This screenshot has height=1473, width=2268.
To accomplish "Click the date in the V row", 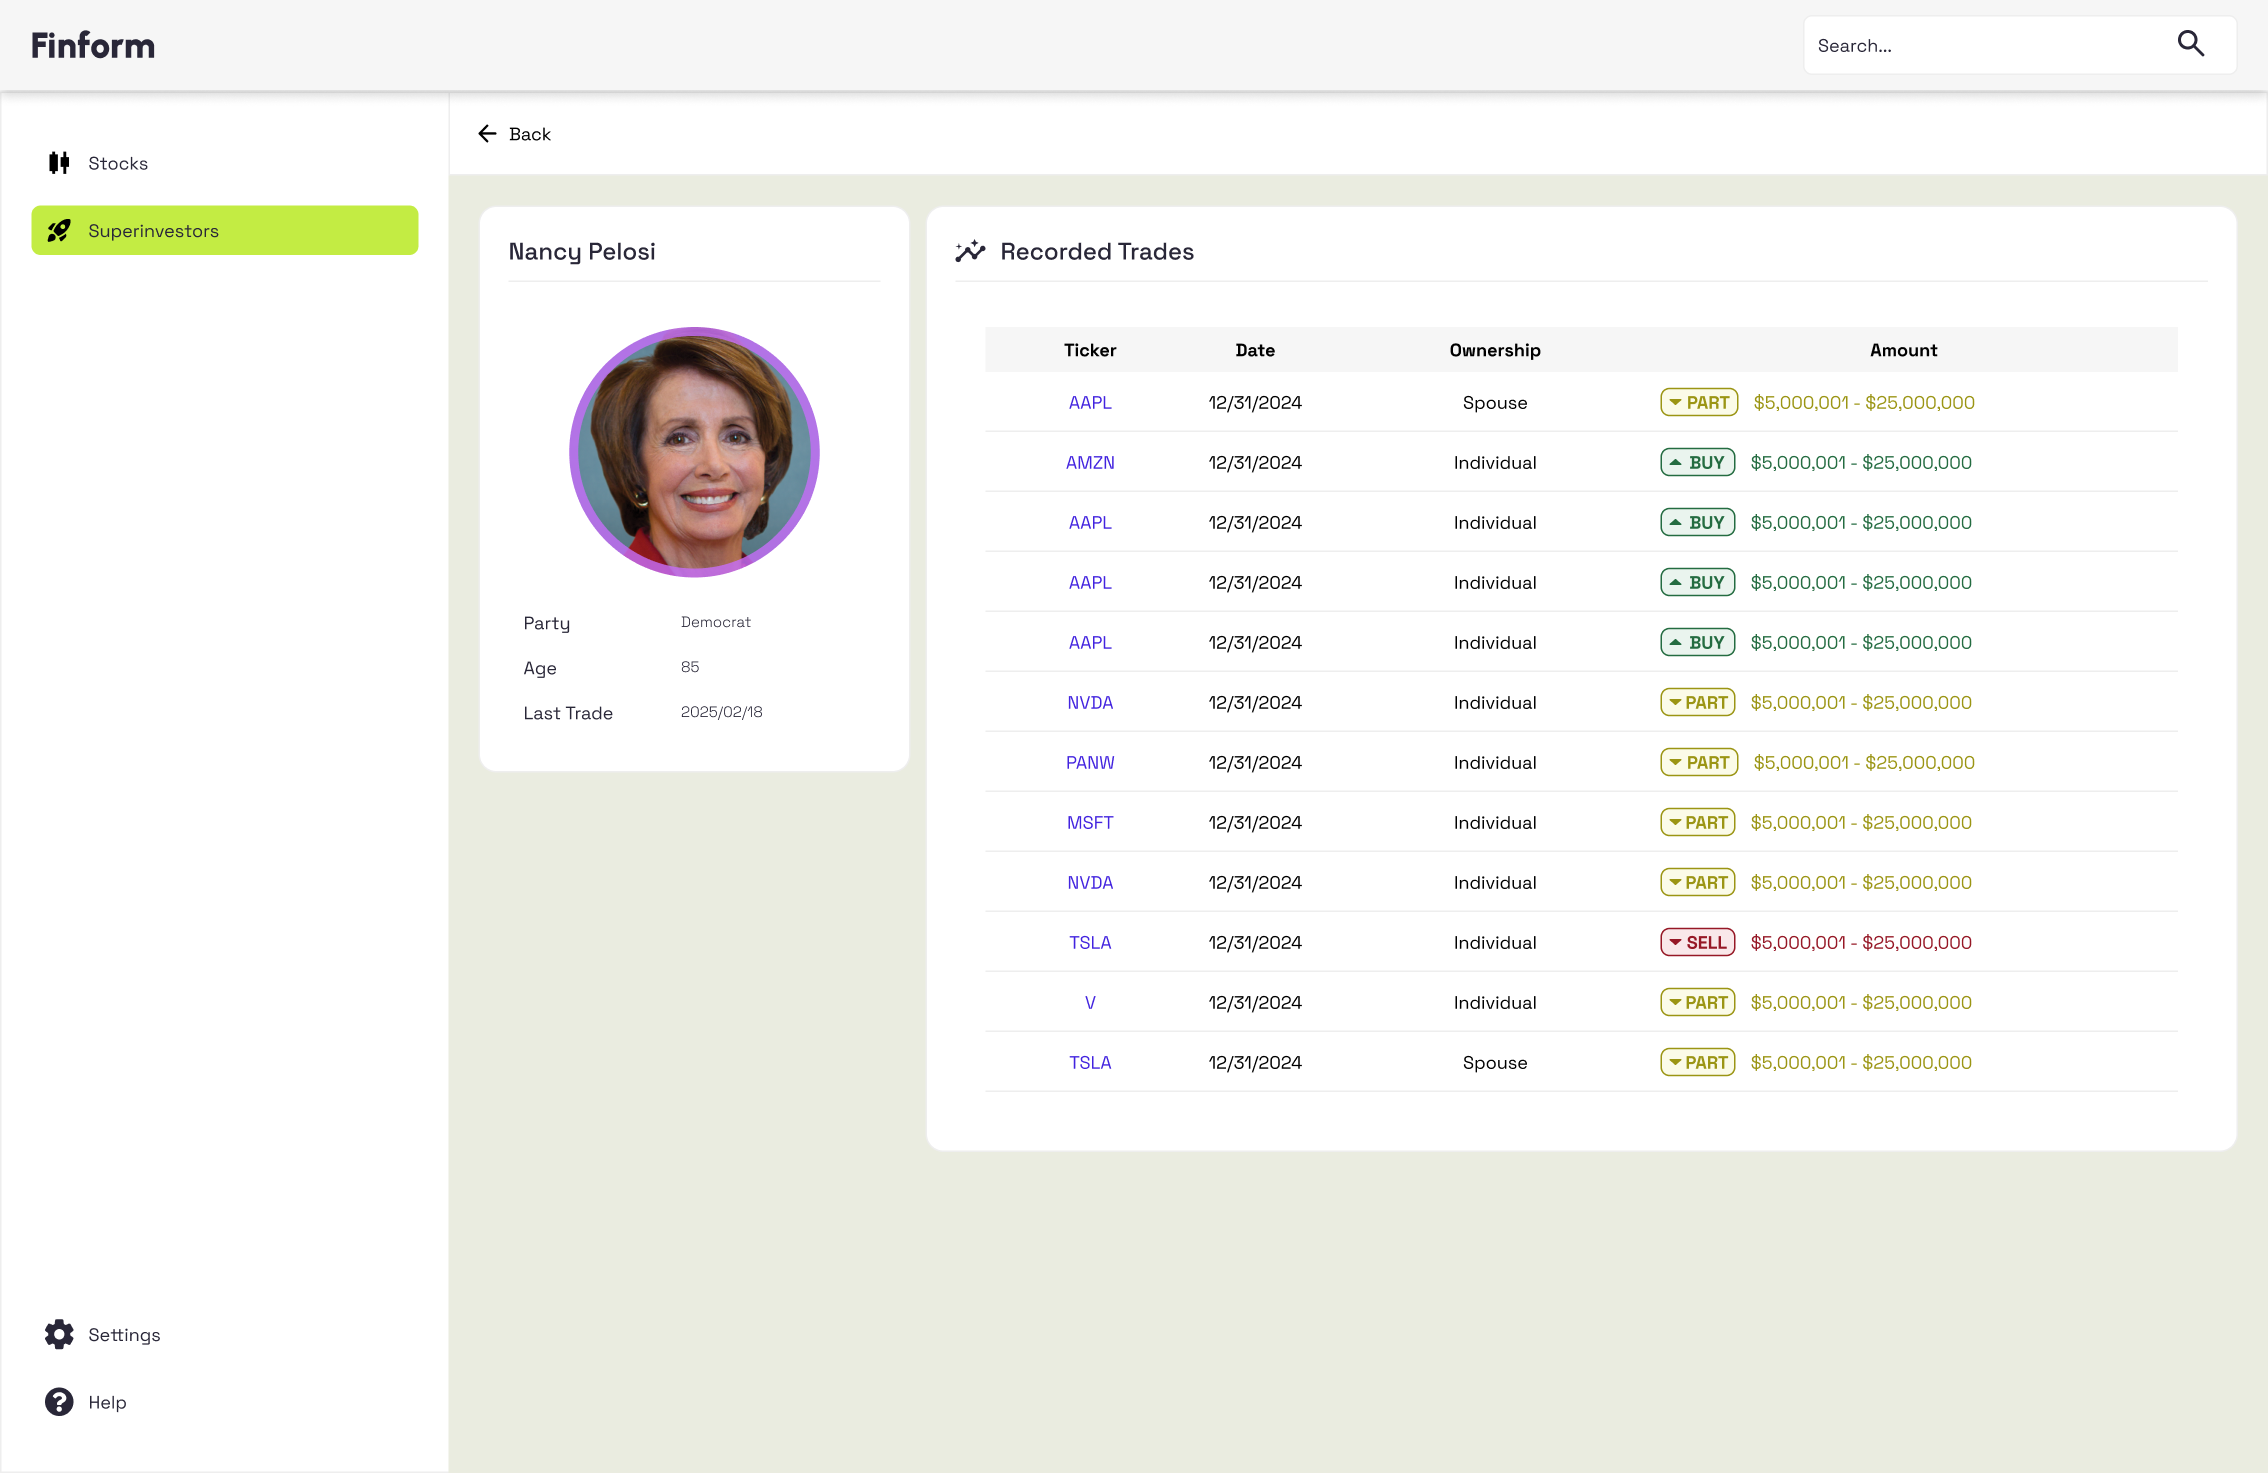I will (1255, 1003).
